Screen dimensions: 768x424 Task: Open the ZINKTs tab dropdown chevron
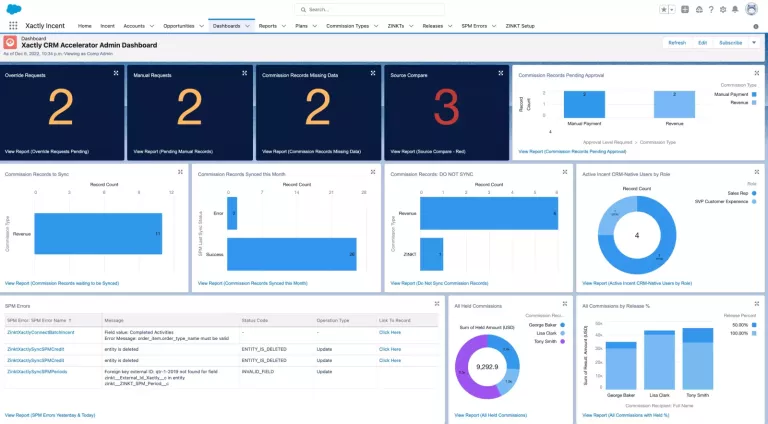tap(411, 26)
